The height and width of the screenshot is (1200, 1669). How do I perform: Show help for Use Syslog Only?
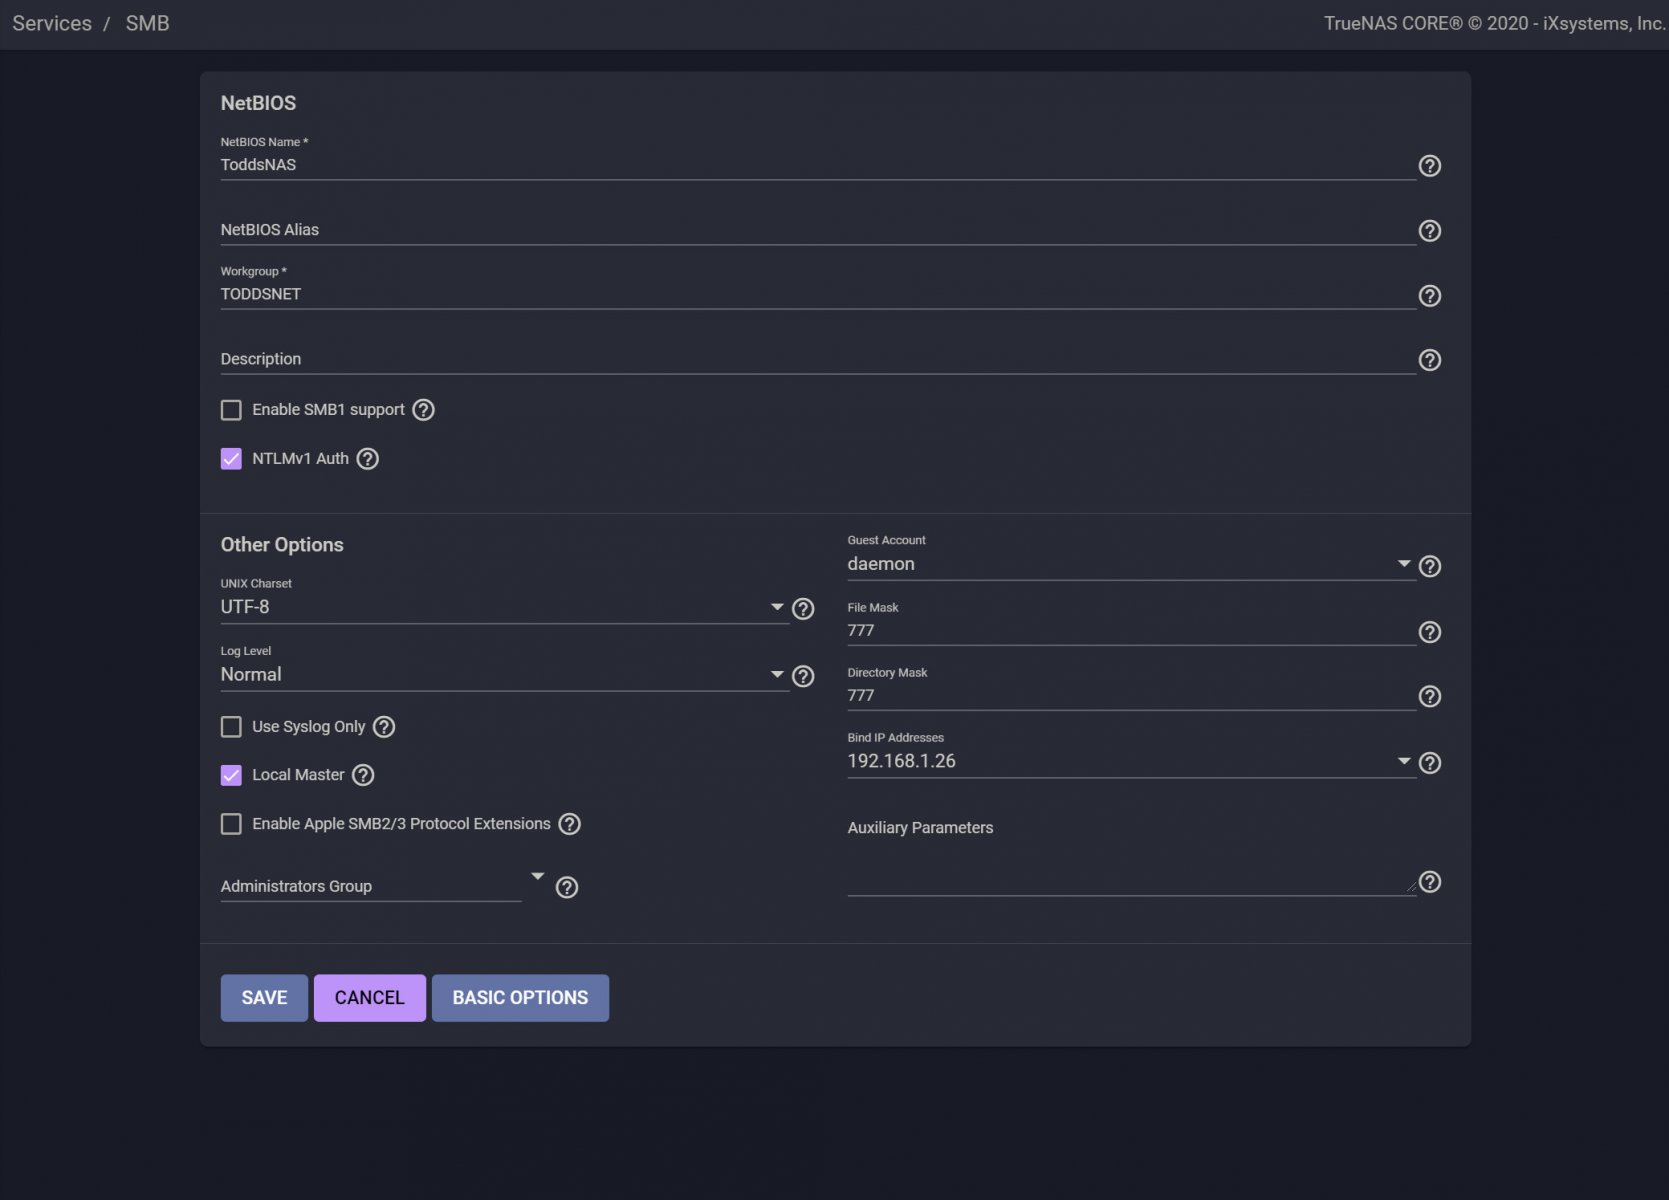(384, 727)
